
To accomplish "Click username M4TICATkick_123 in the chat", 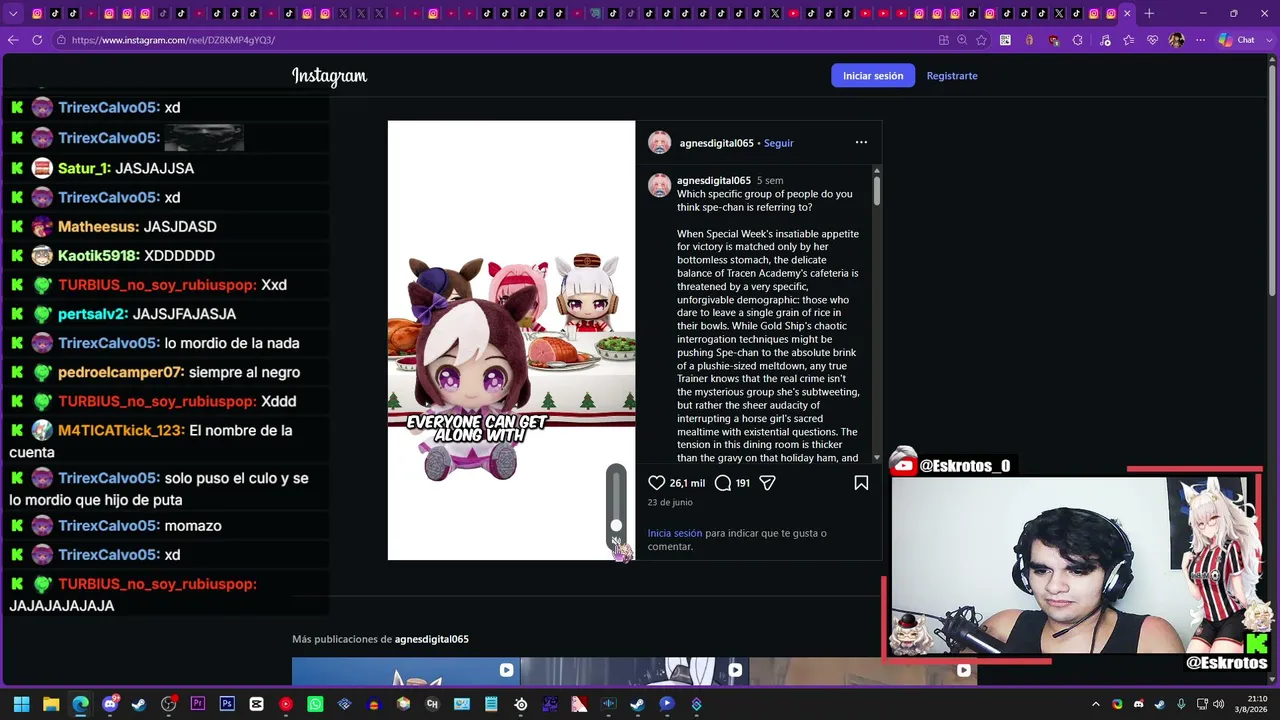I will tap(120, 430).
